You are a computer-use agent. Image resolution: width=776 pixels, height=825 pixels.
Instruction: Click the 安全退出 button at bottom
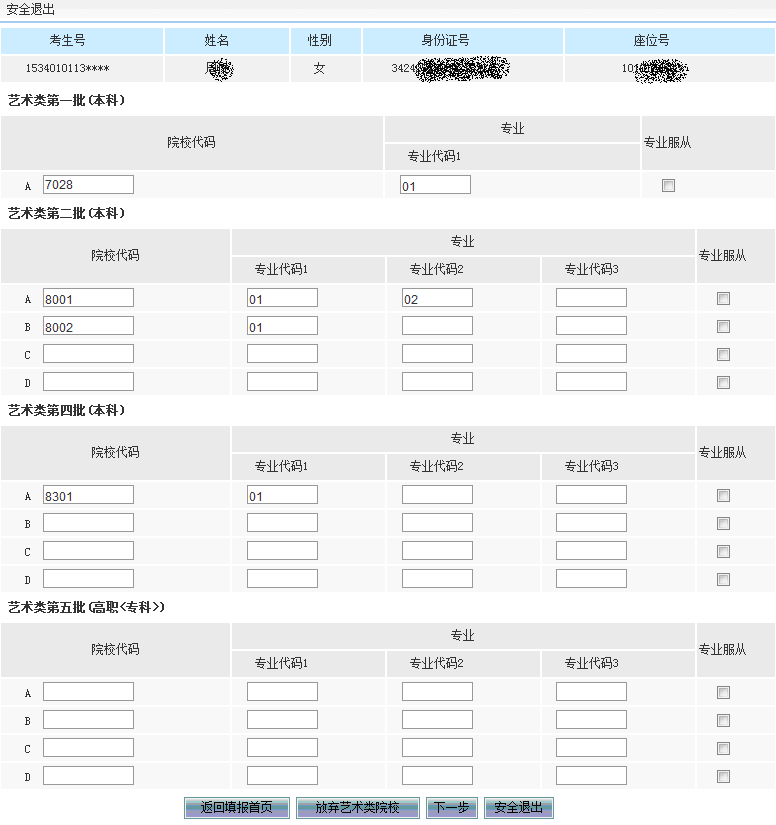[519, 807]
